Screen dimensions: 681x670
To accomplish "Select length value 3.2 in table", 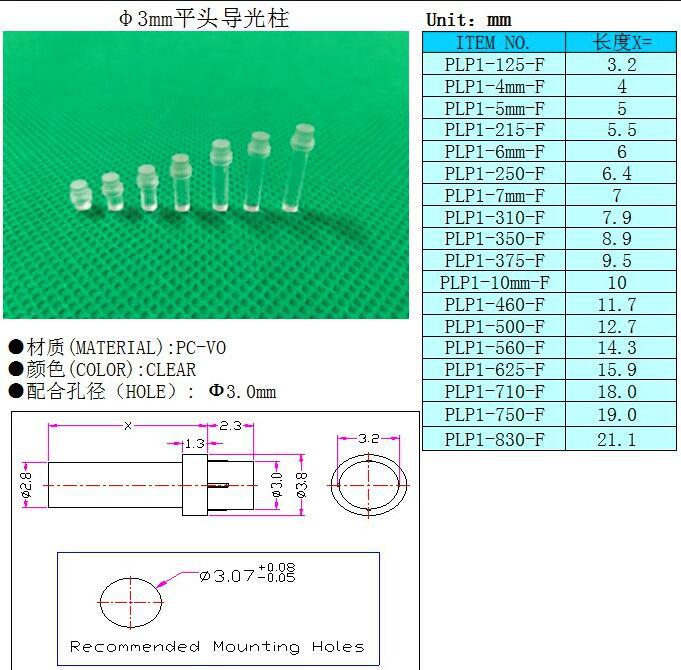I will (621, 65).
